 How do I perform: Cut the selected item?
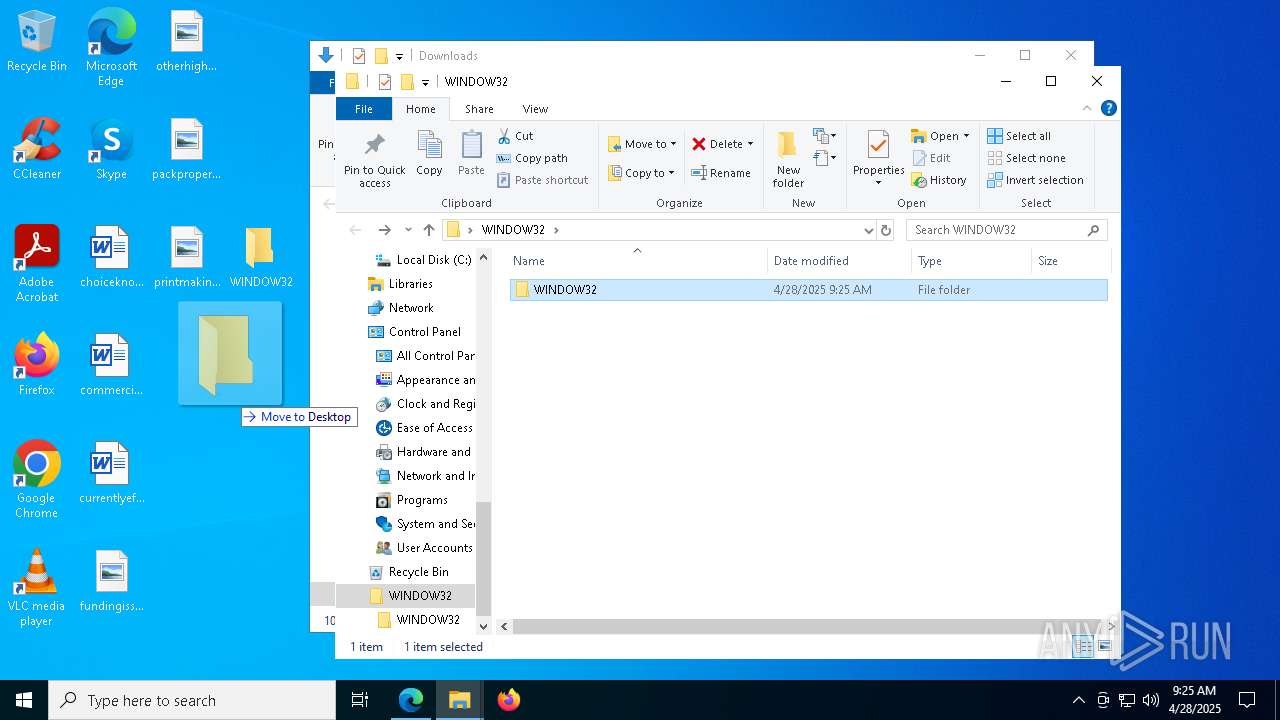[x=516, y=136]
